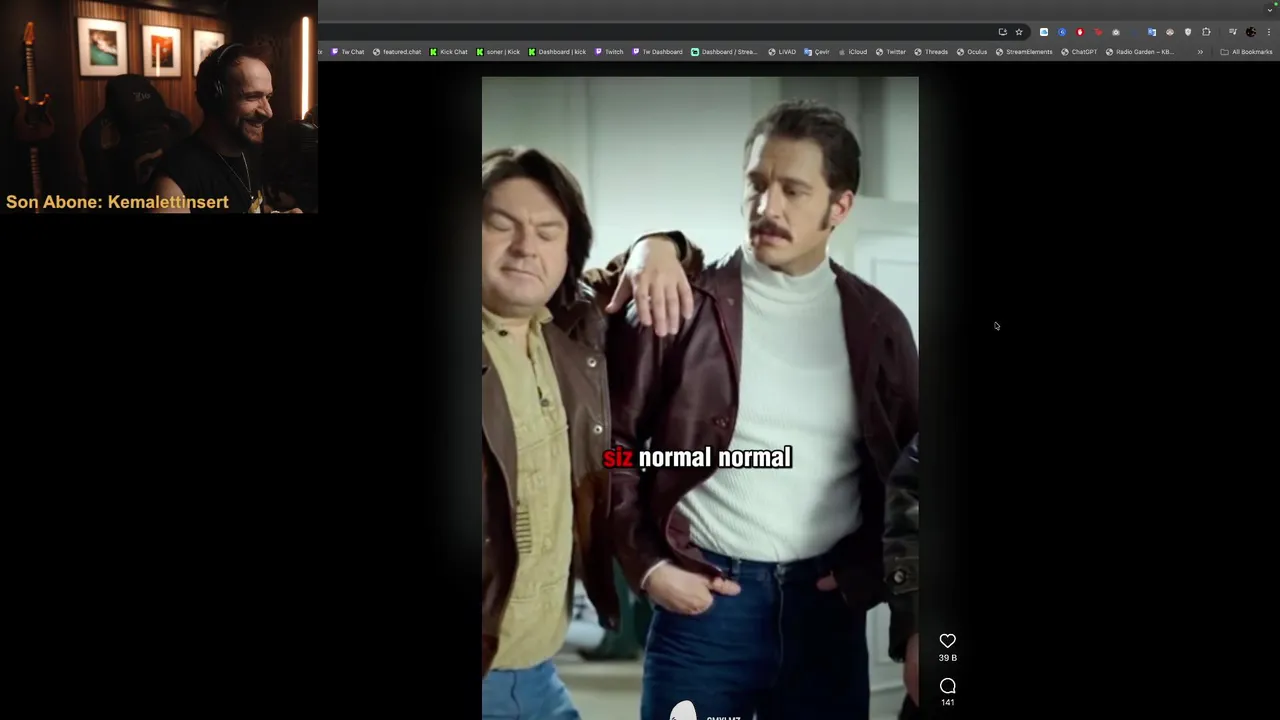Screen dimensions: 1280x720
Task: Open the Tw Chat bookmark
Action: 348,52
